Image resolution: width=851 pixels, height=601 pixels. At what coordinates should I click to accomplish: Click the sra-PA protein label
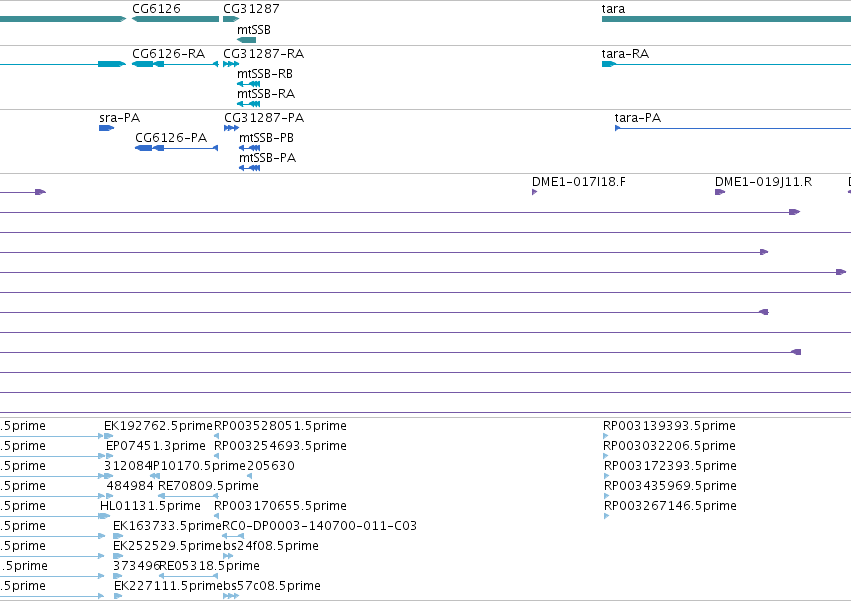tap(119, 118)
